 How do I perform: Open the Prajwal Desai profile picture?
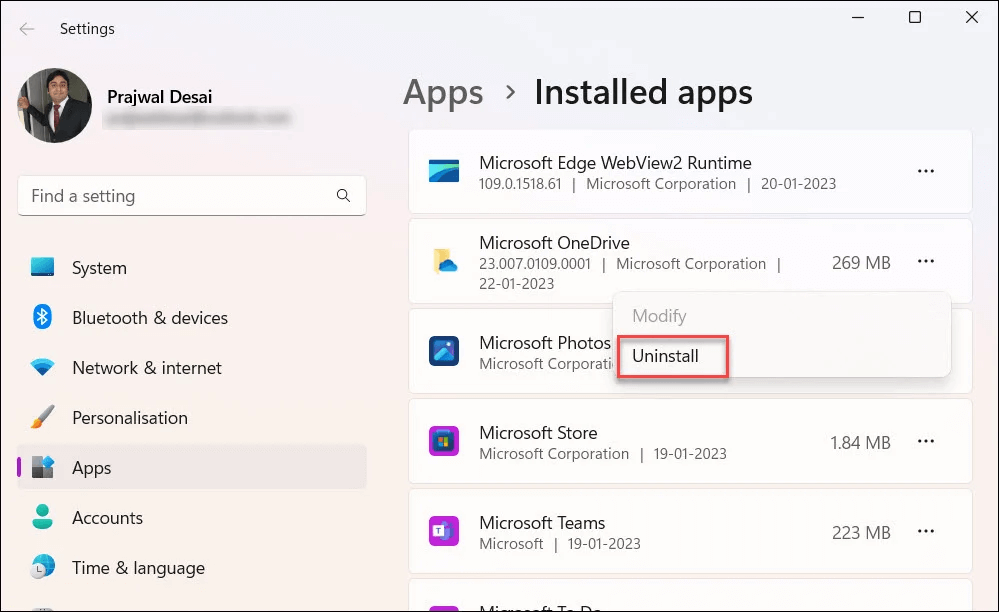point(55,106)
